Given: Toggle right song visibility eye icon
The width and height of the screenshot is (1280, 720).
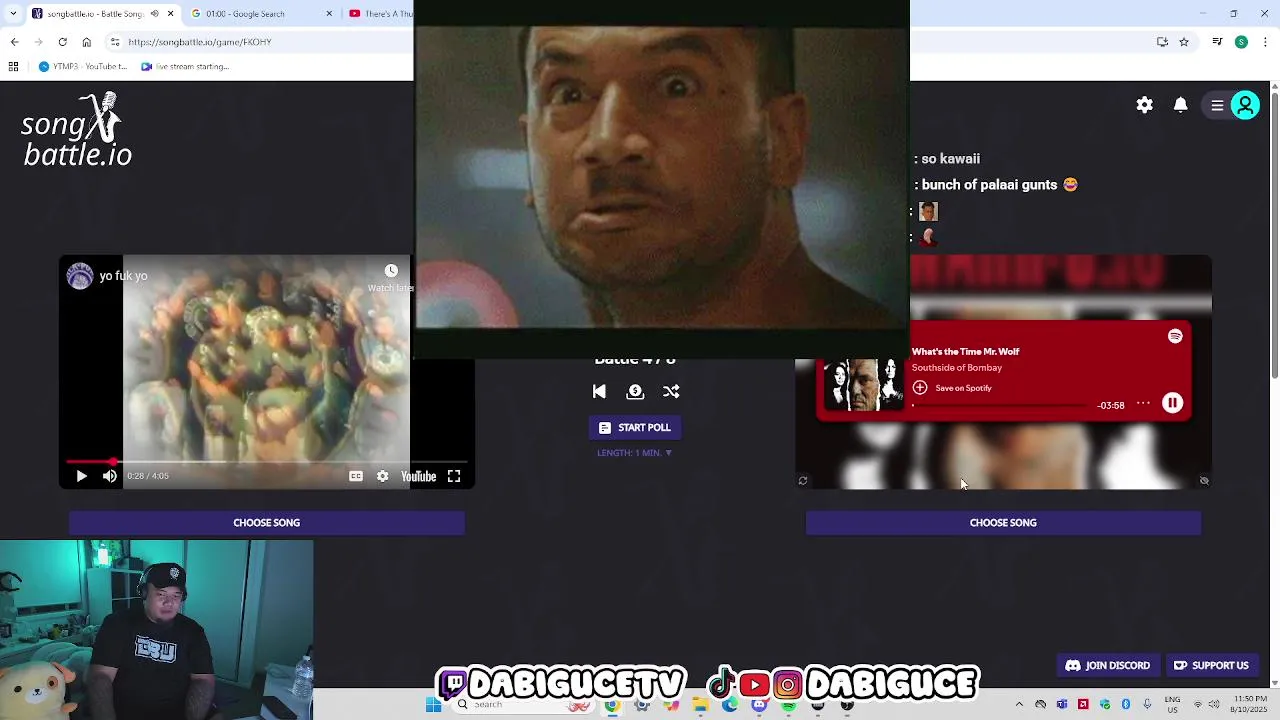Looking at the screenshot, I should pyautogui.click(x=1204, y=481).
